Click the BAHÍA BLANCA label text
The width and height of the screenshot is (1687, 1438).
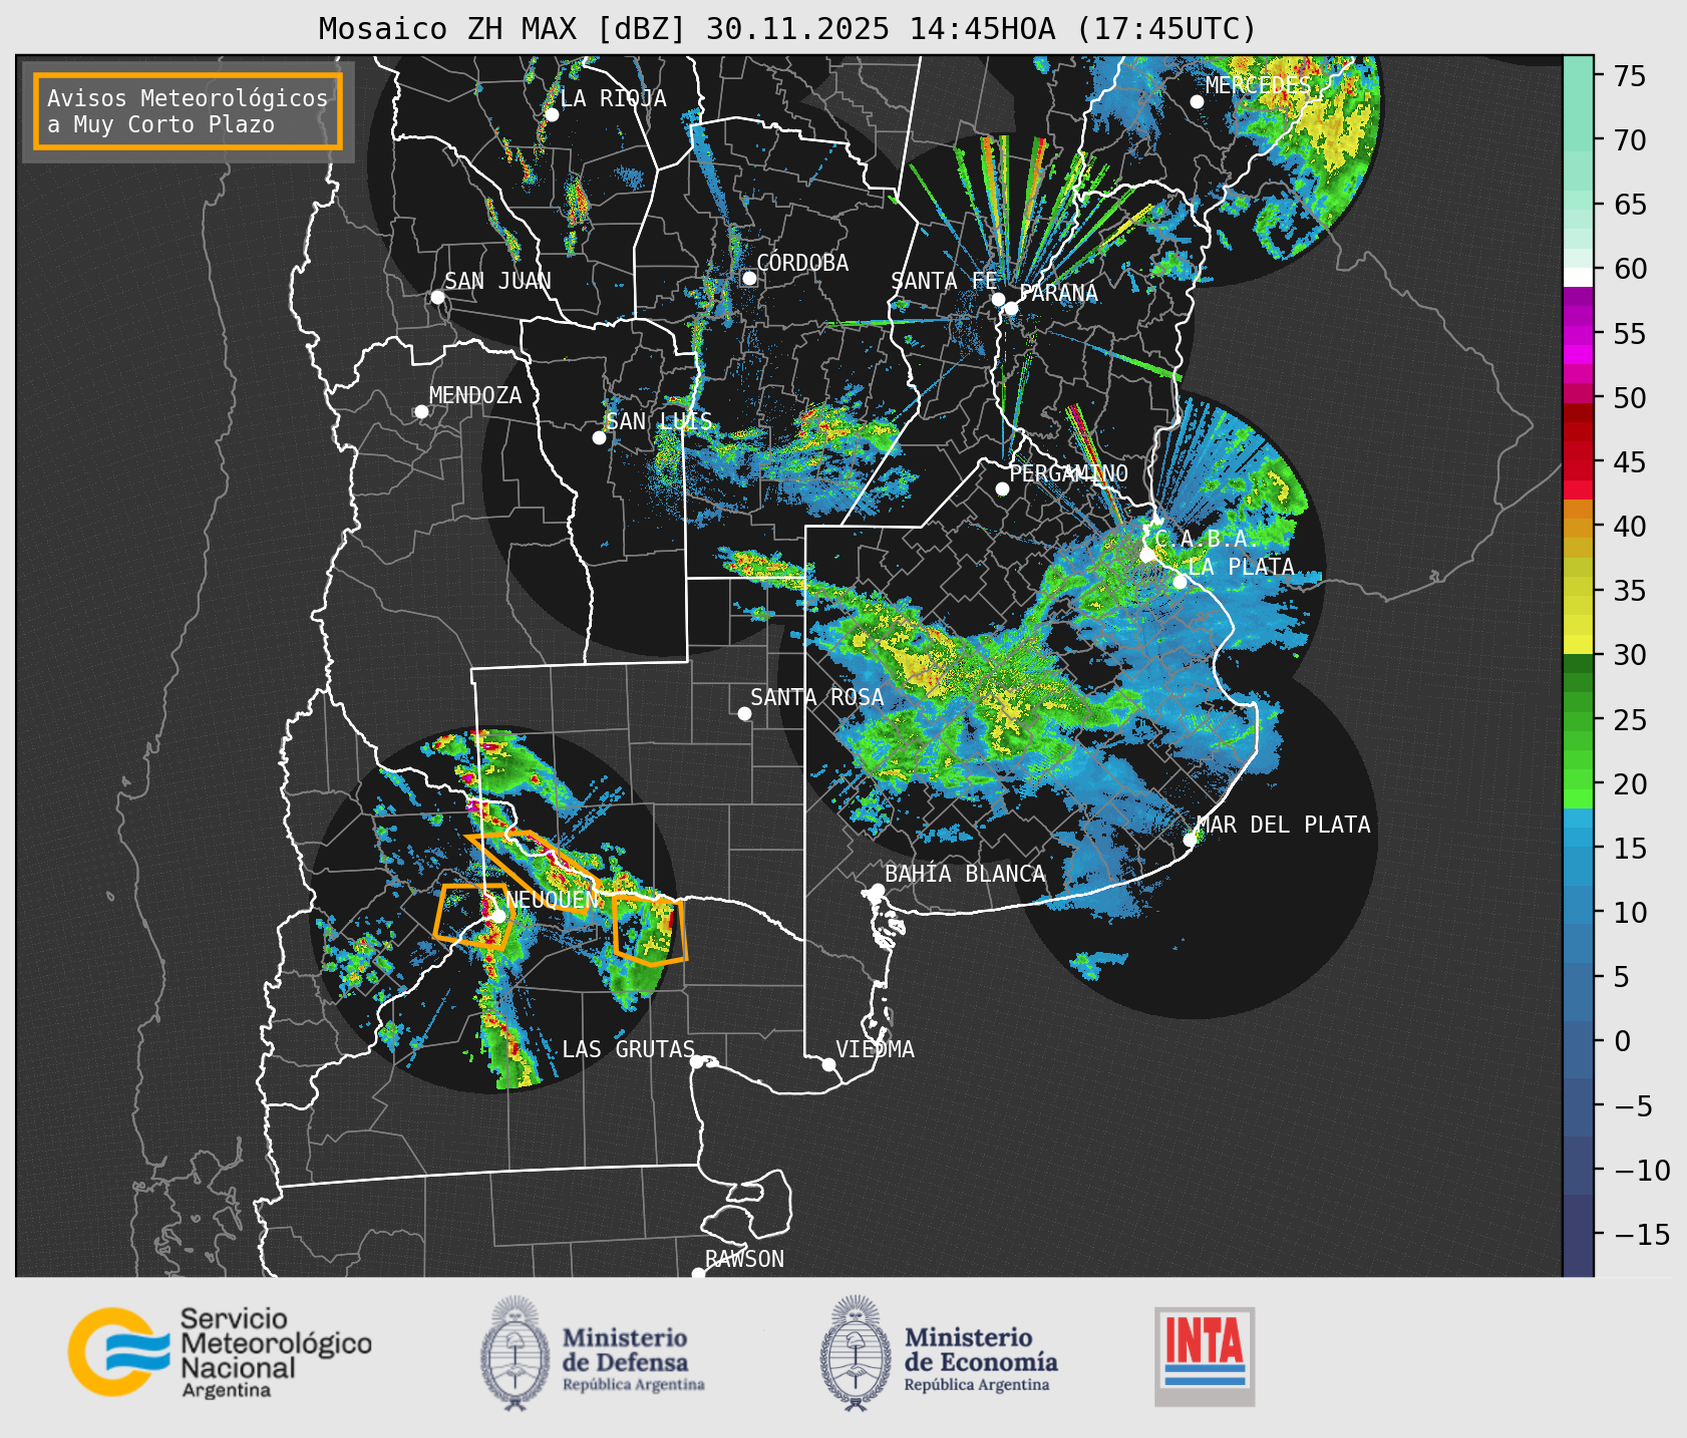pos(965,874)
